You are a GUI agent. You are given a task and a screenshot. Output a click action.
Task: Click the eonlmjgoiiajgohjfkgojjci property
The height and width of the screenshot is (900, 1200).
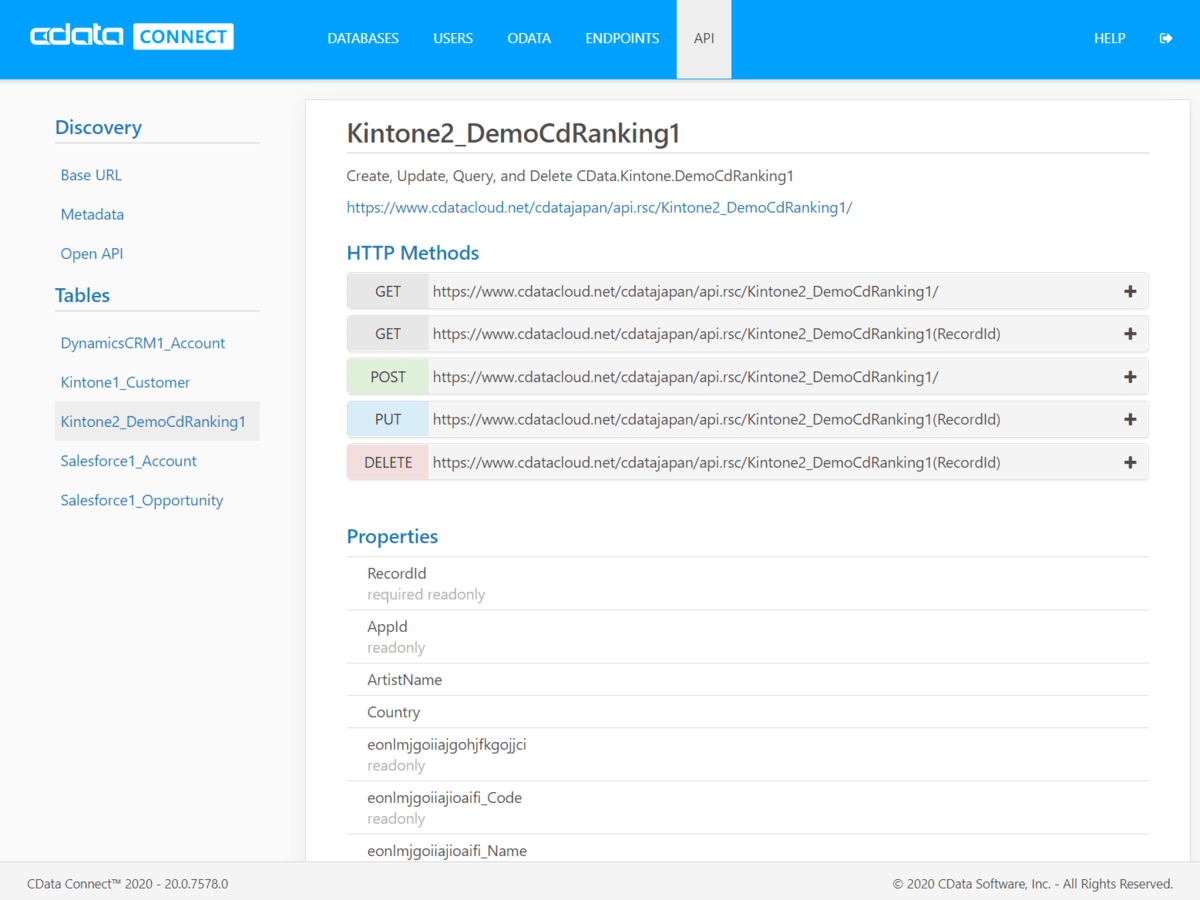(x=447, y=745)
